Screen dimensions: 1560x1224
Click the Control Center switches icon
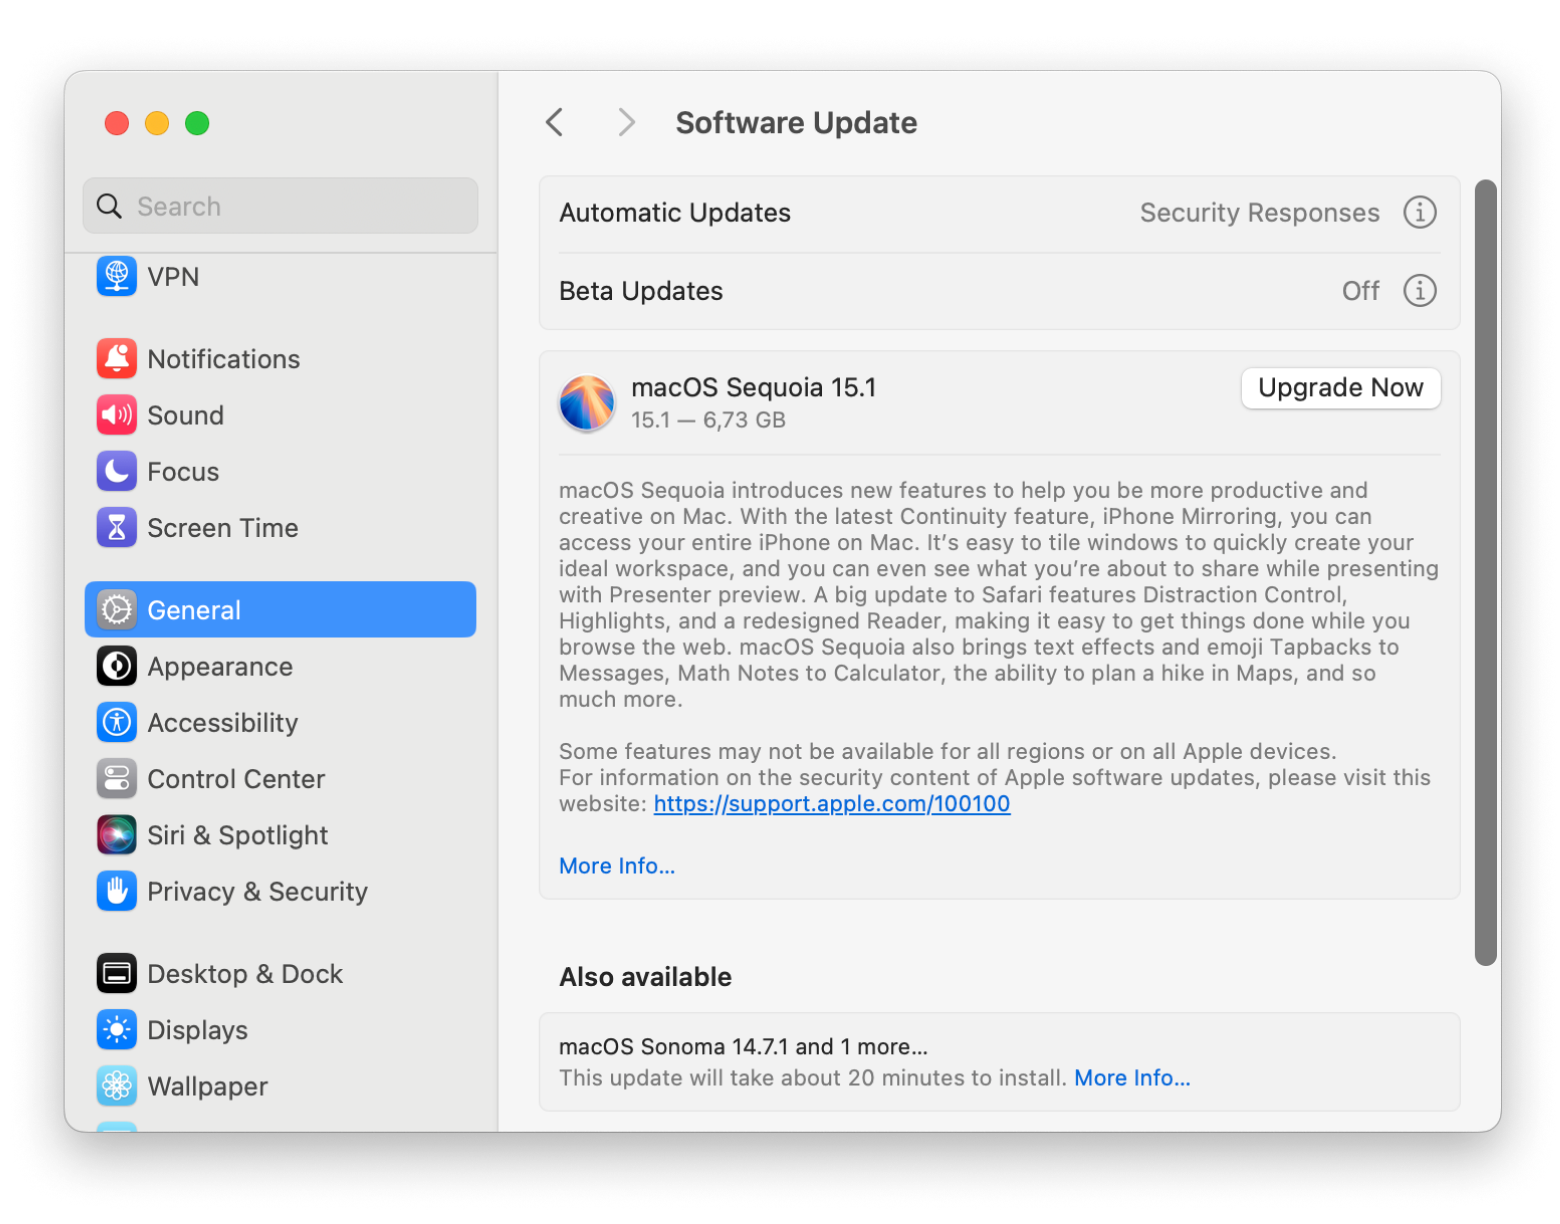point(117,778)
